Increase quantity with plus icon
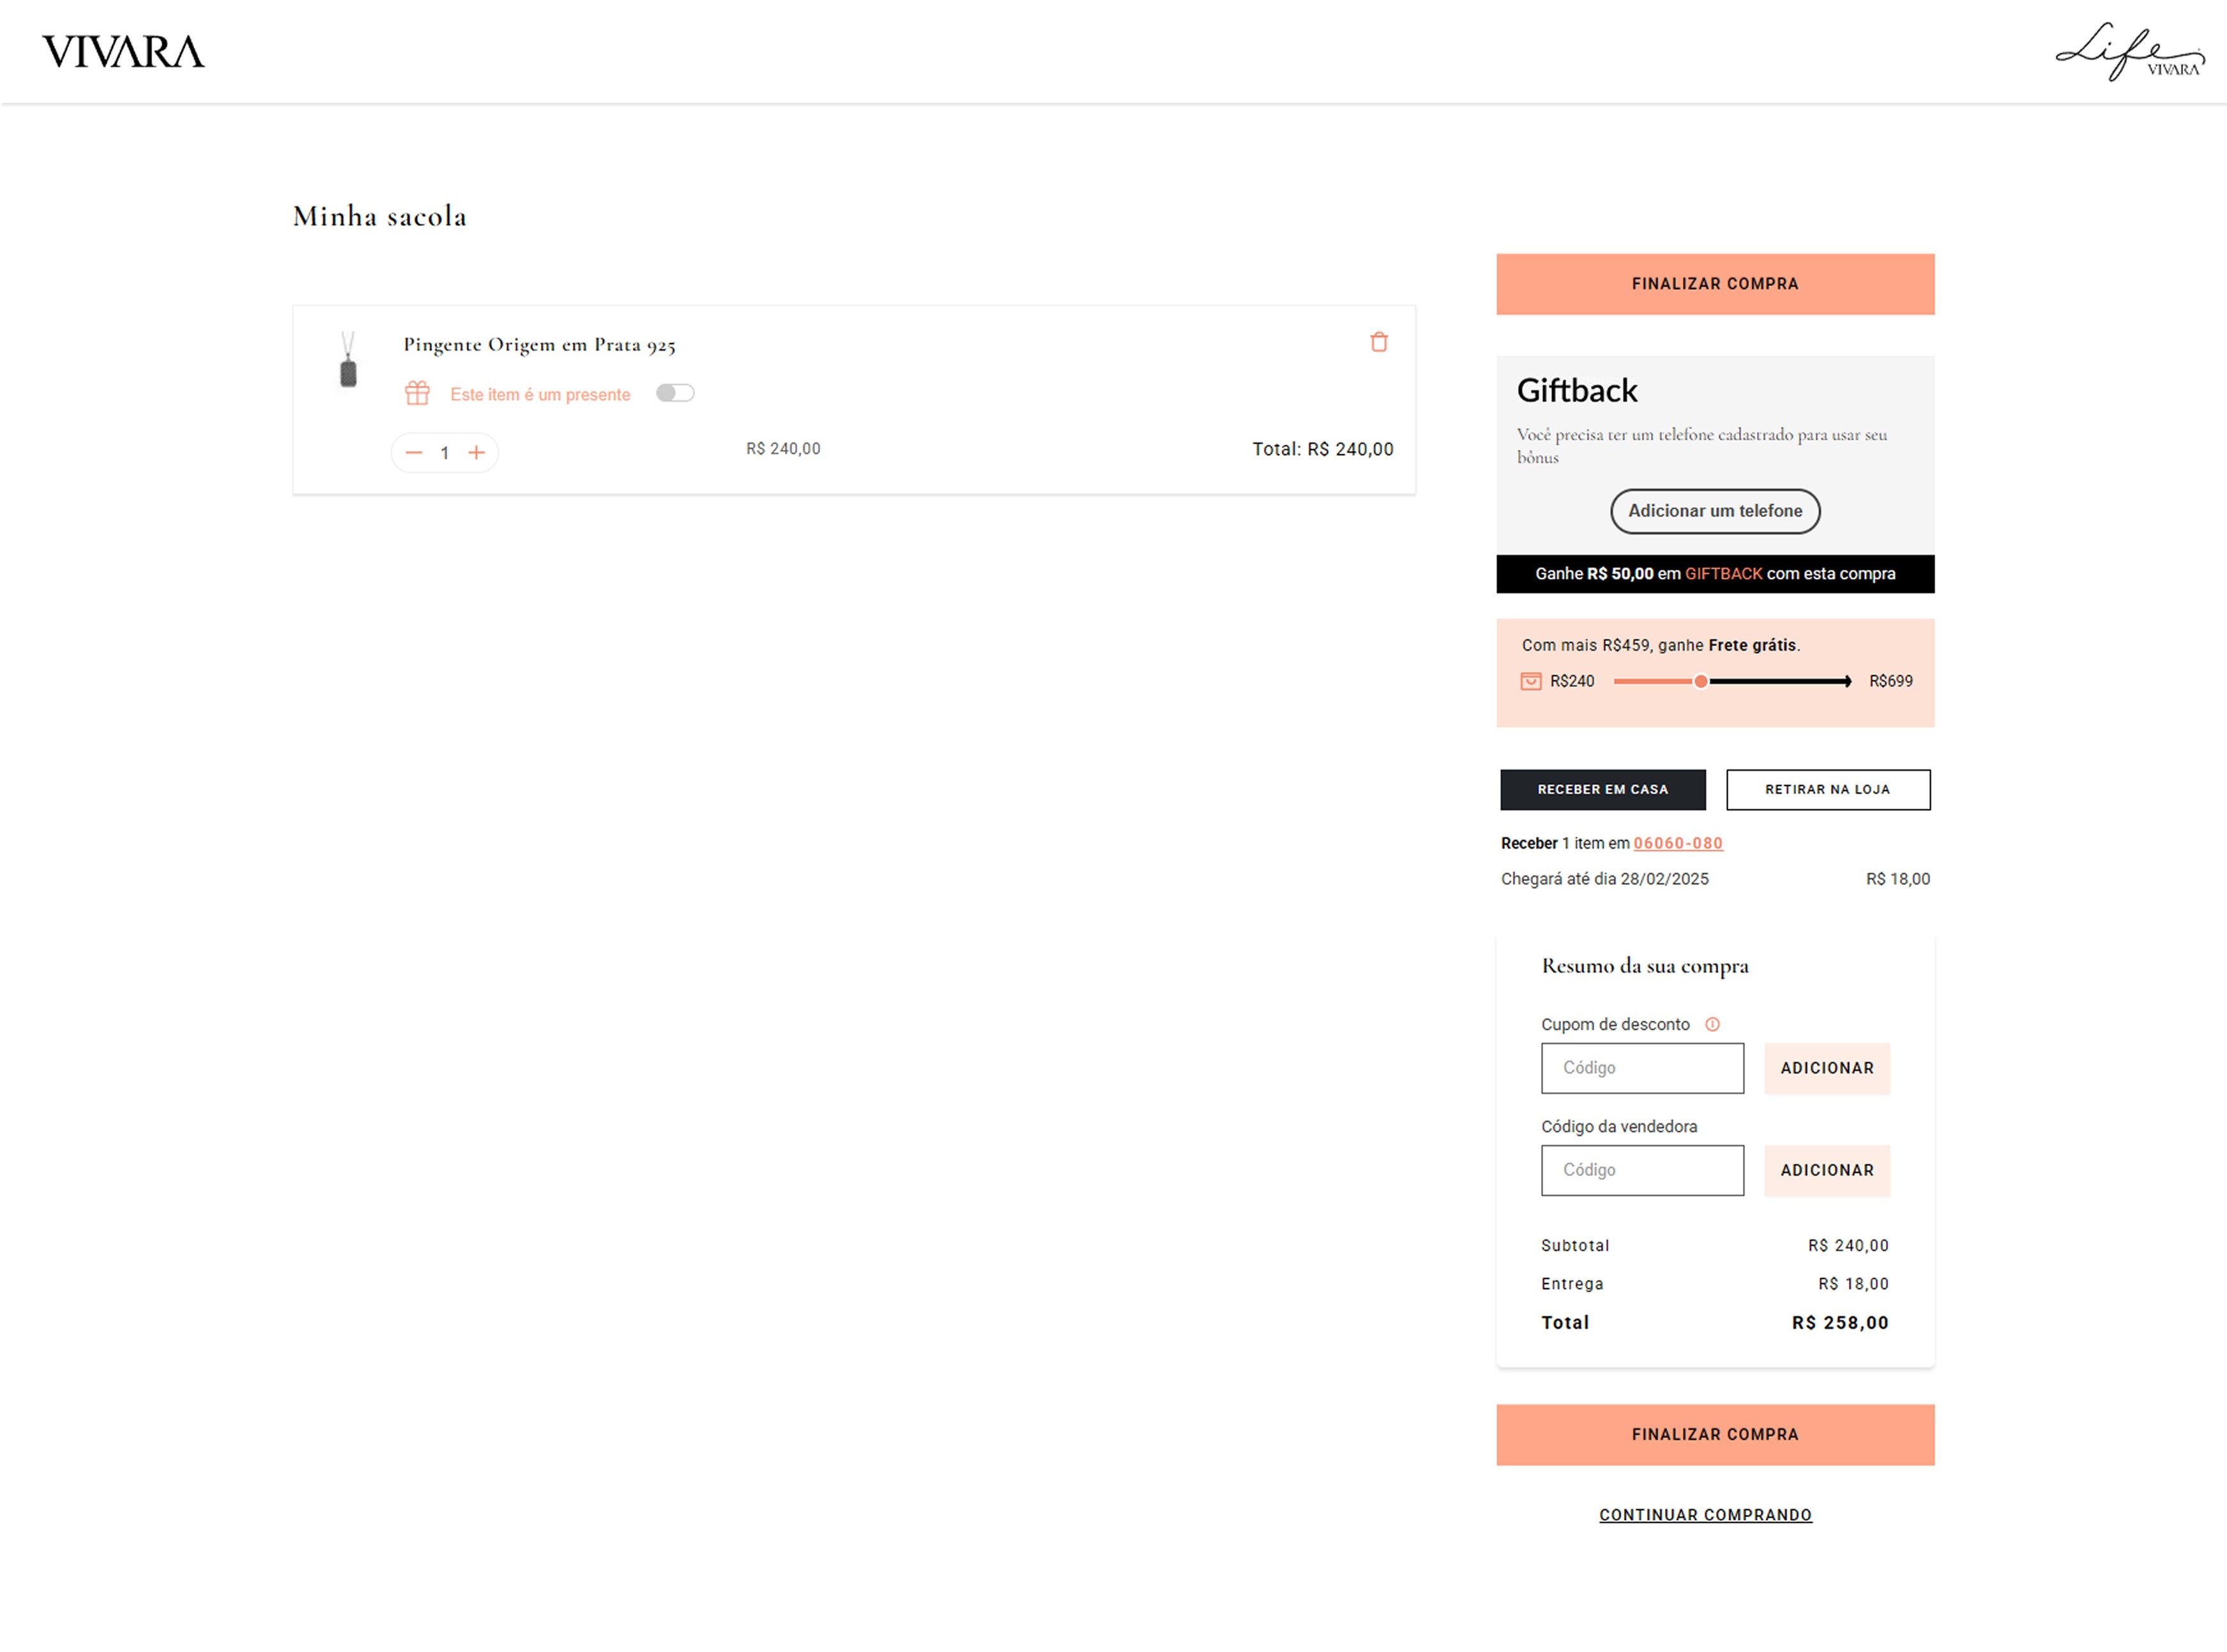The image size is (2227, 1652). tap(477, 453)
